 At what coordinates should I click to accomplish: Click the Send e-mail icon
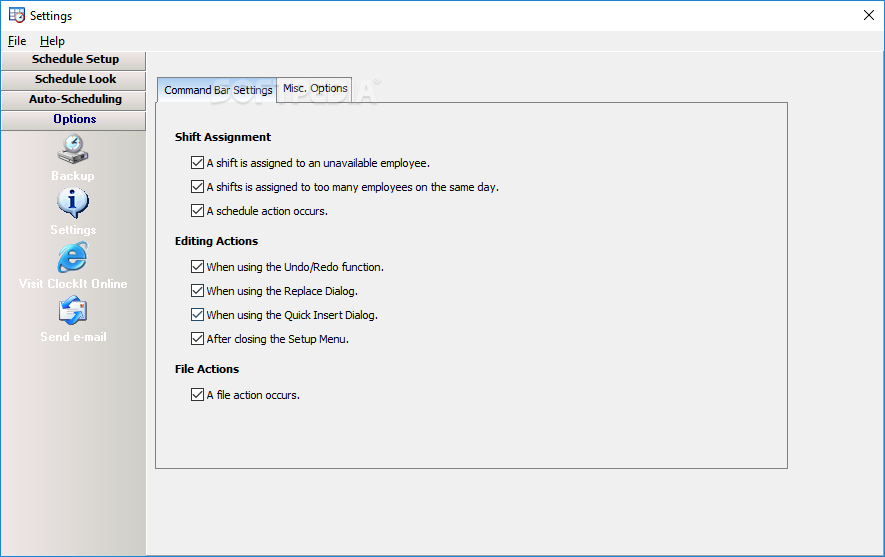tap(73, 311)
